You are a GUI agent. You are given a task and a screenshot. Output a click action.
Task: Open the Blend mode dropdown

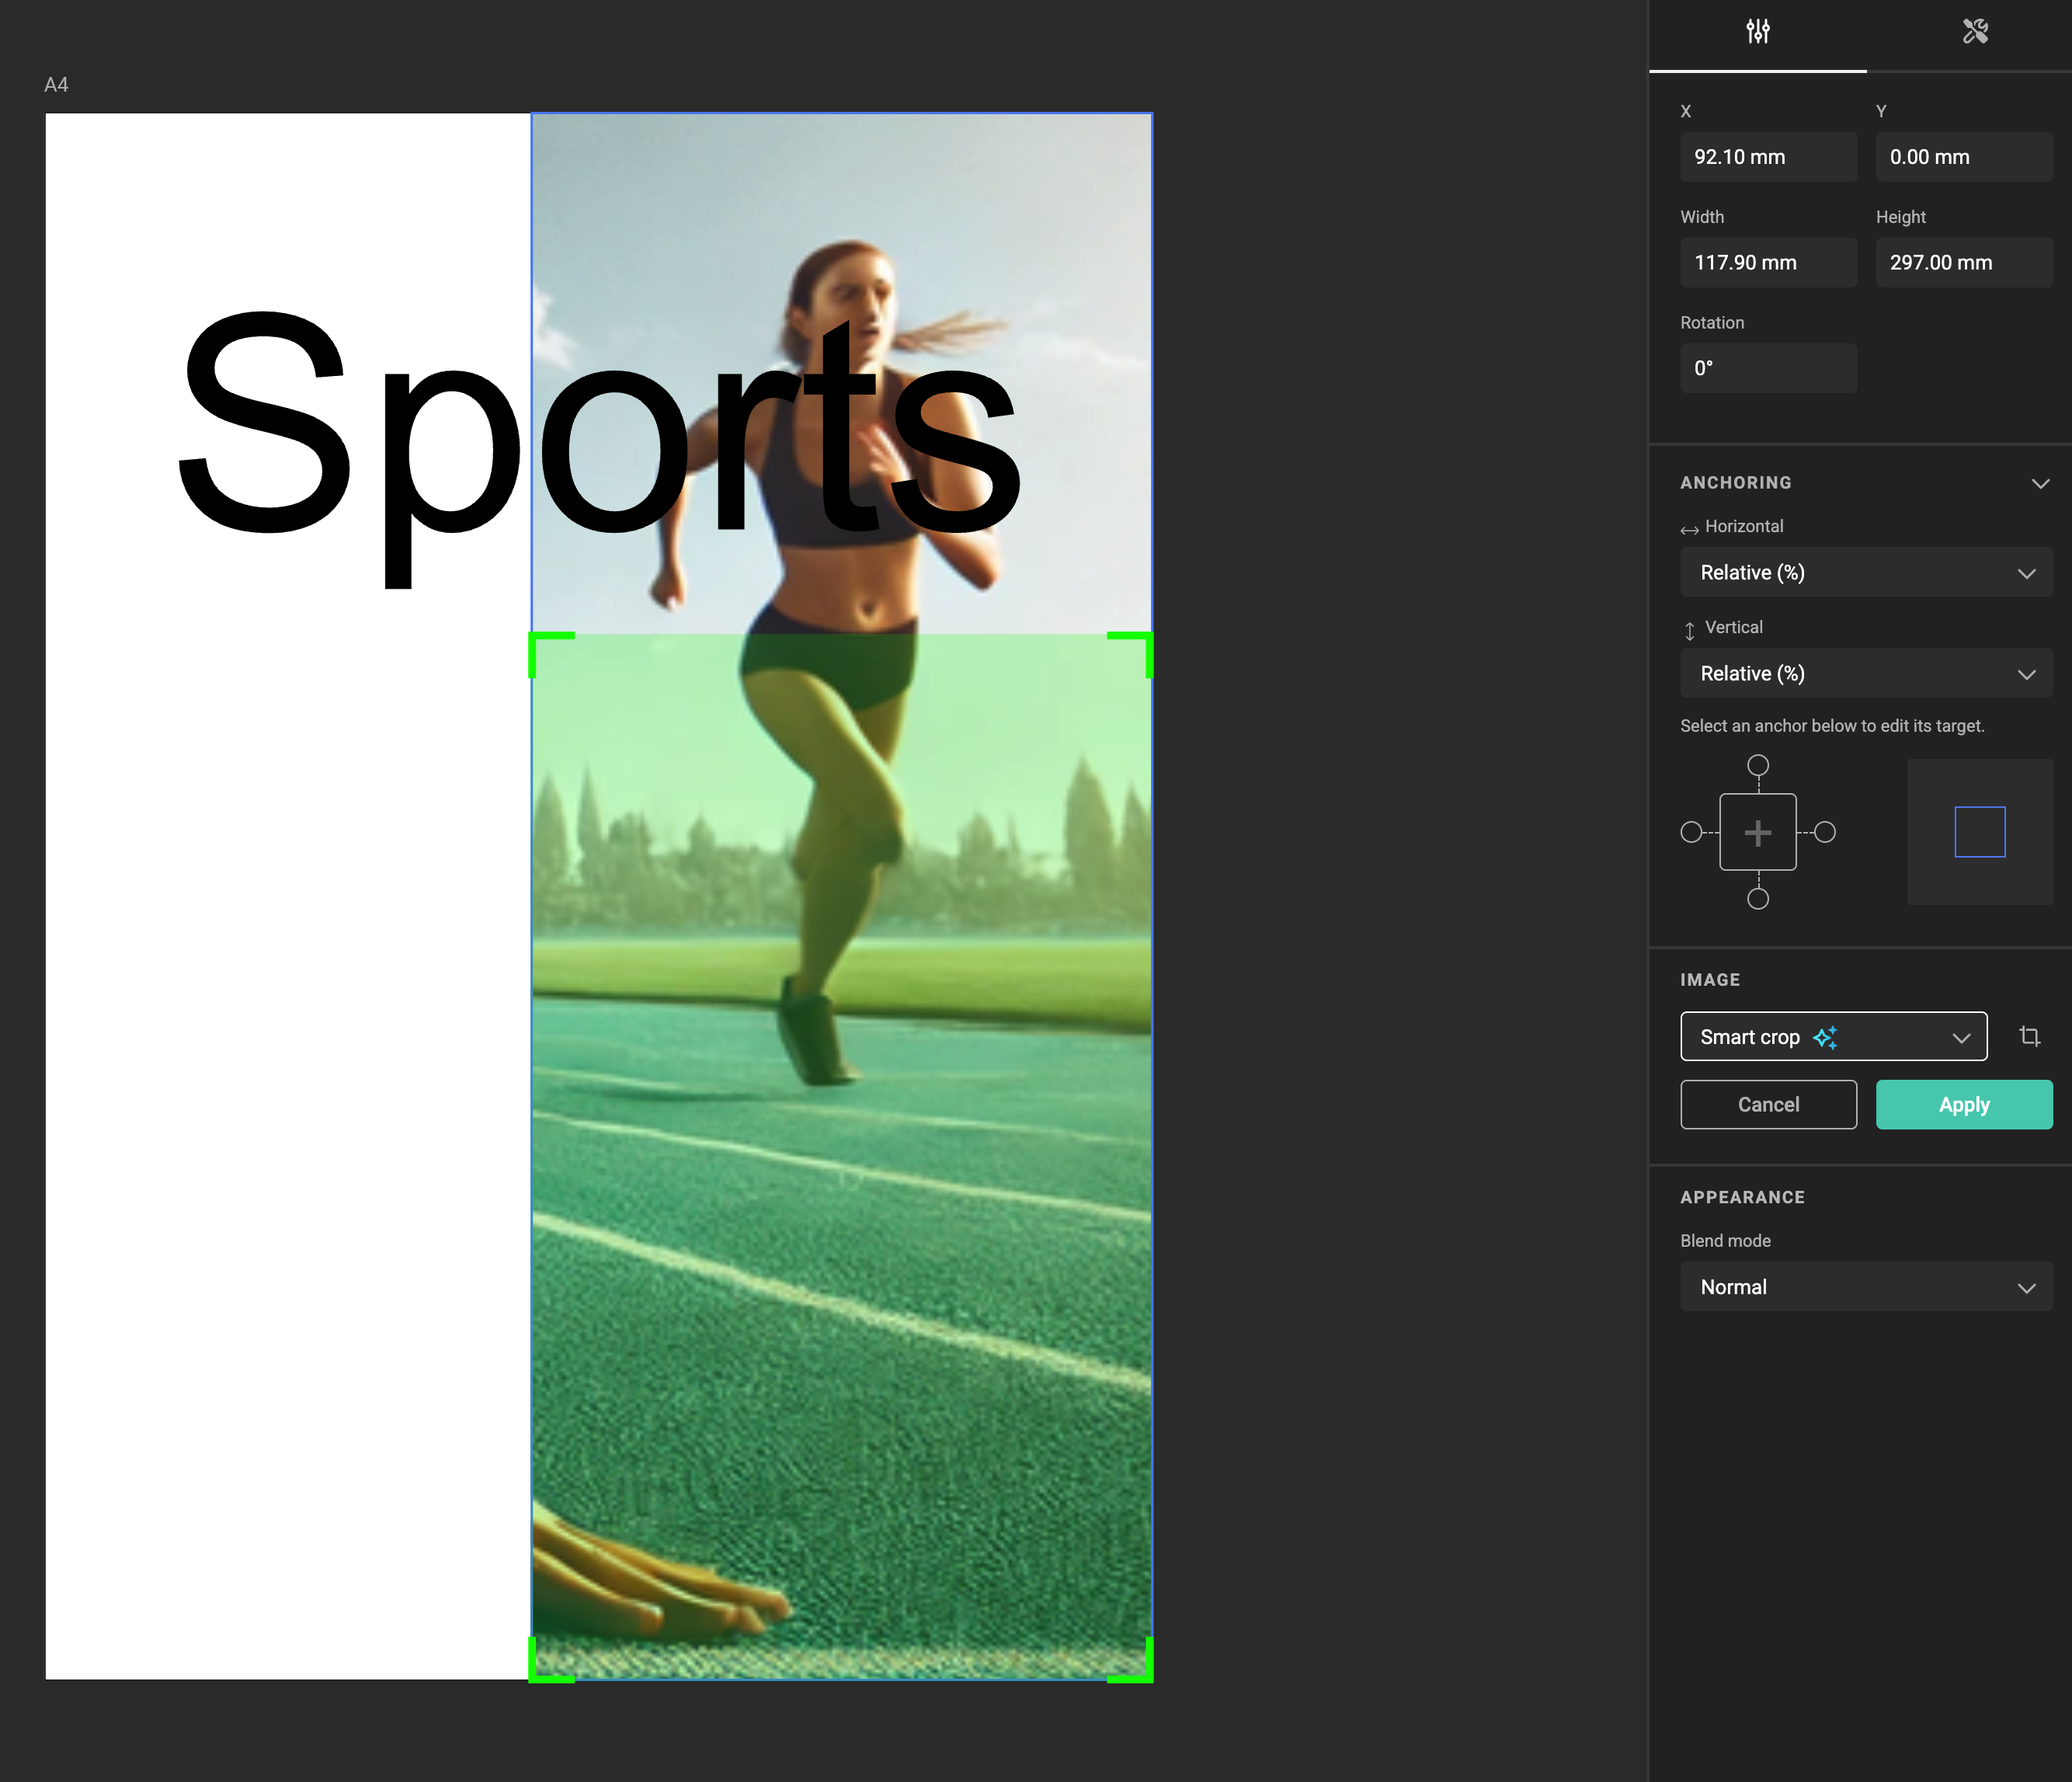(x=1866, y=1288)
